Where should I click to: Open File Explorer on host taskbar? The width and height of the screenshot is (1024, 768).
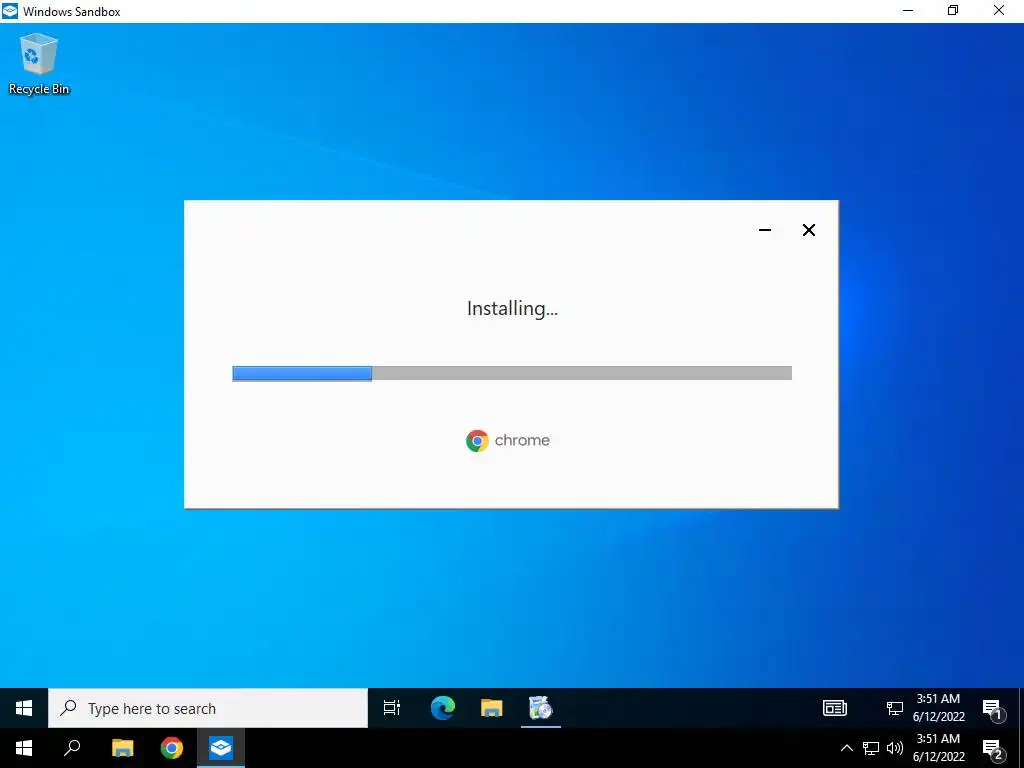point(122,748)
